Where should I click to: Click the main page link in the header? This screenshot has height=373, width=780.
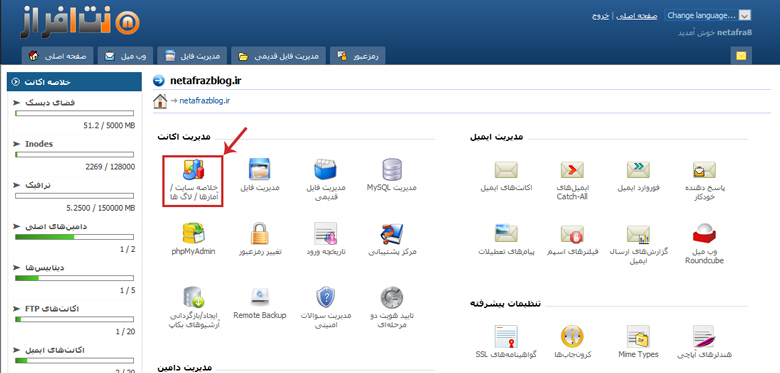click(637, 16)
